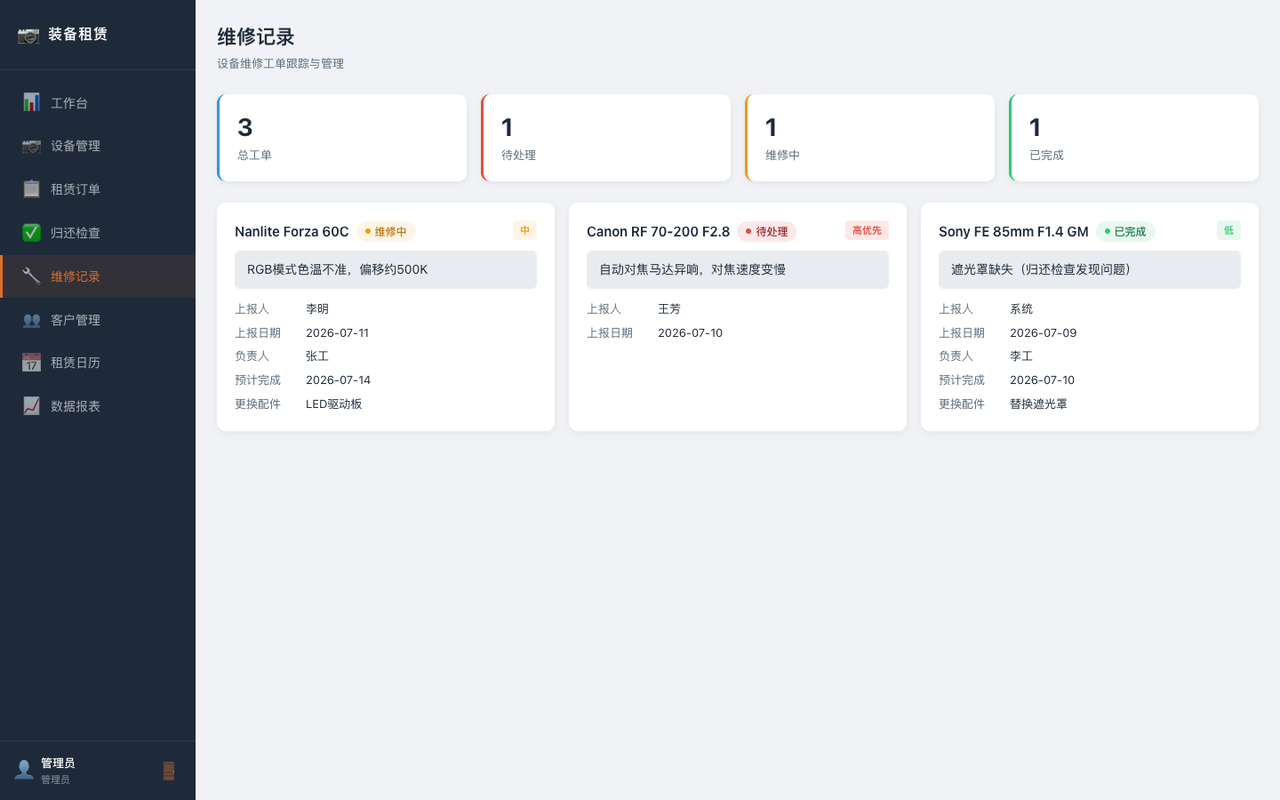Click subtitle 设备维修工单跟踪与管理
The image size is (1280, 800).
281,64
